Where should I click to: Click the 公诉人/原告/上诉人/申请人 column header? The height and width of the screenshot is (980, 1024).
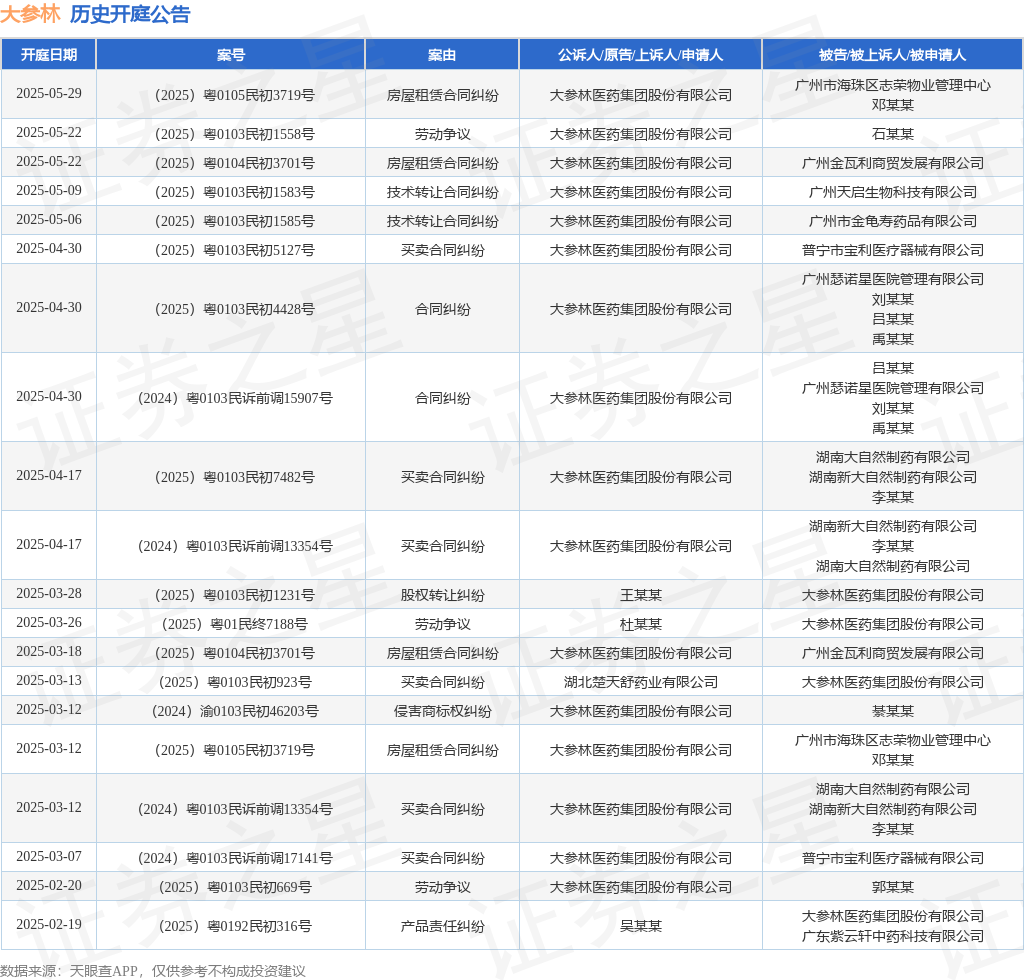[x=641, y=55]
